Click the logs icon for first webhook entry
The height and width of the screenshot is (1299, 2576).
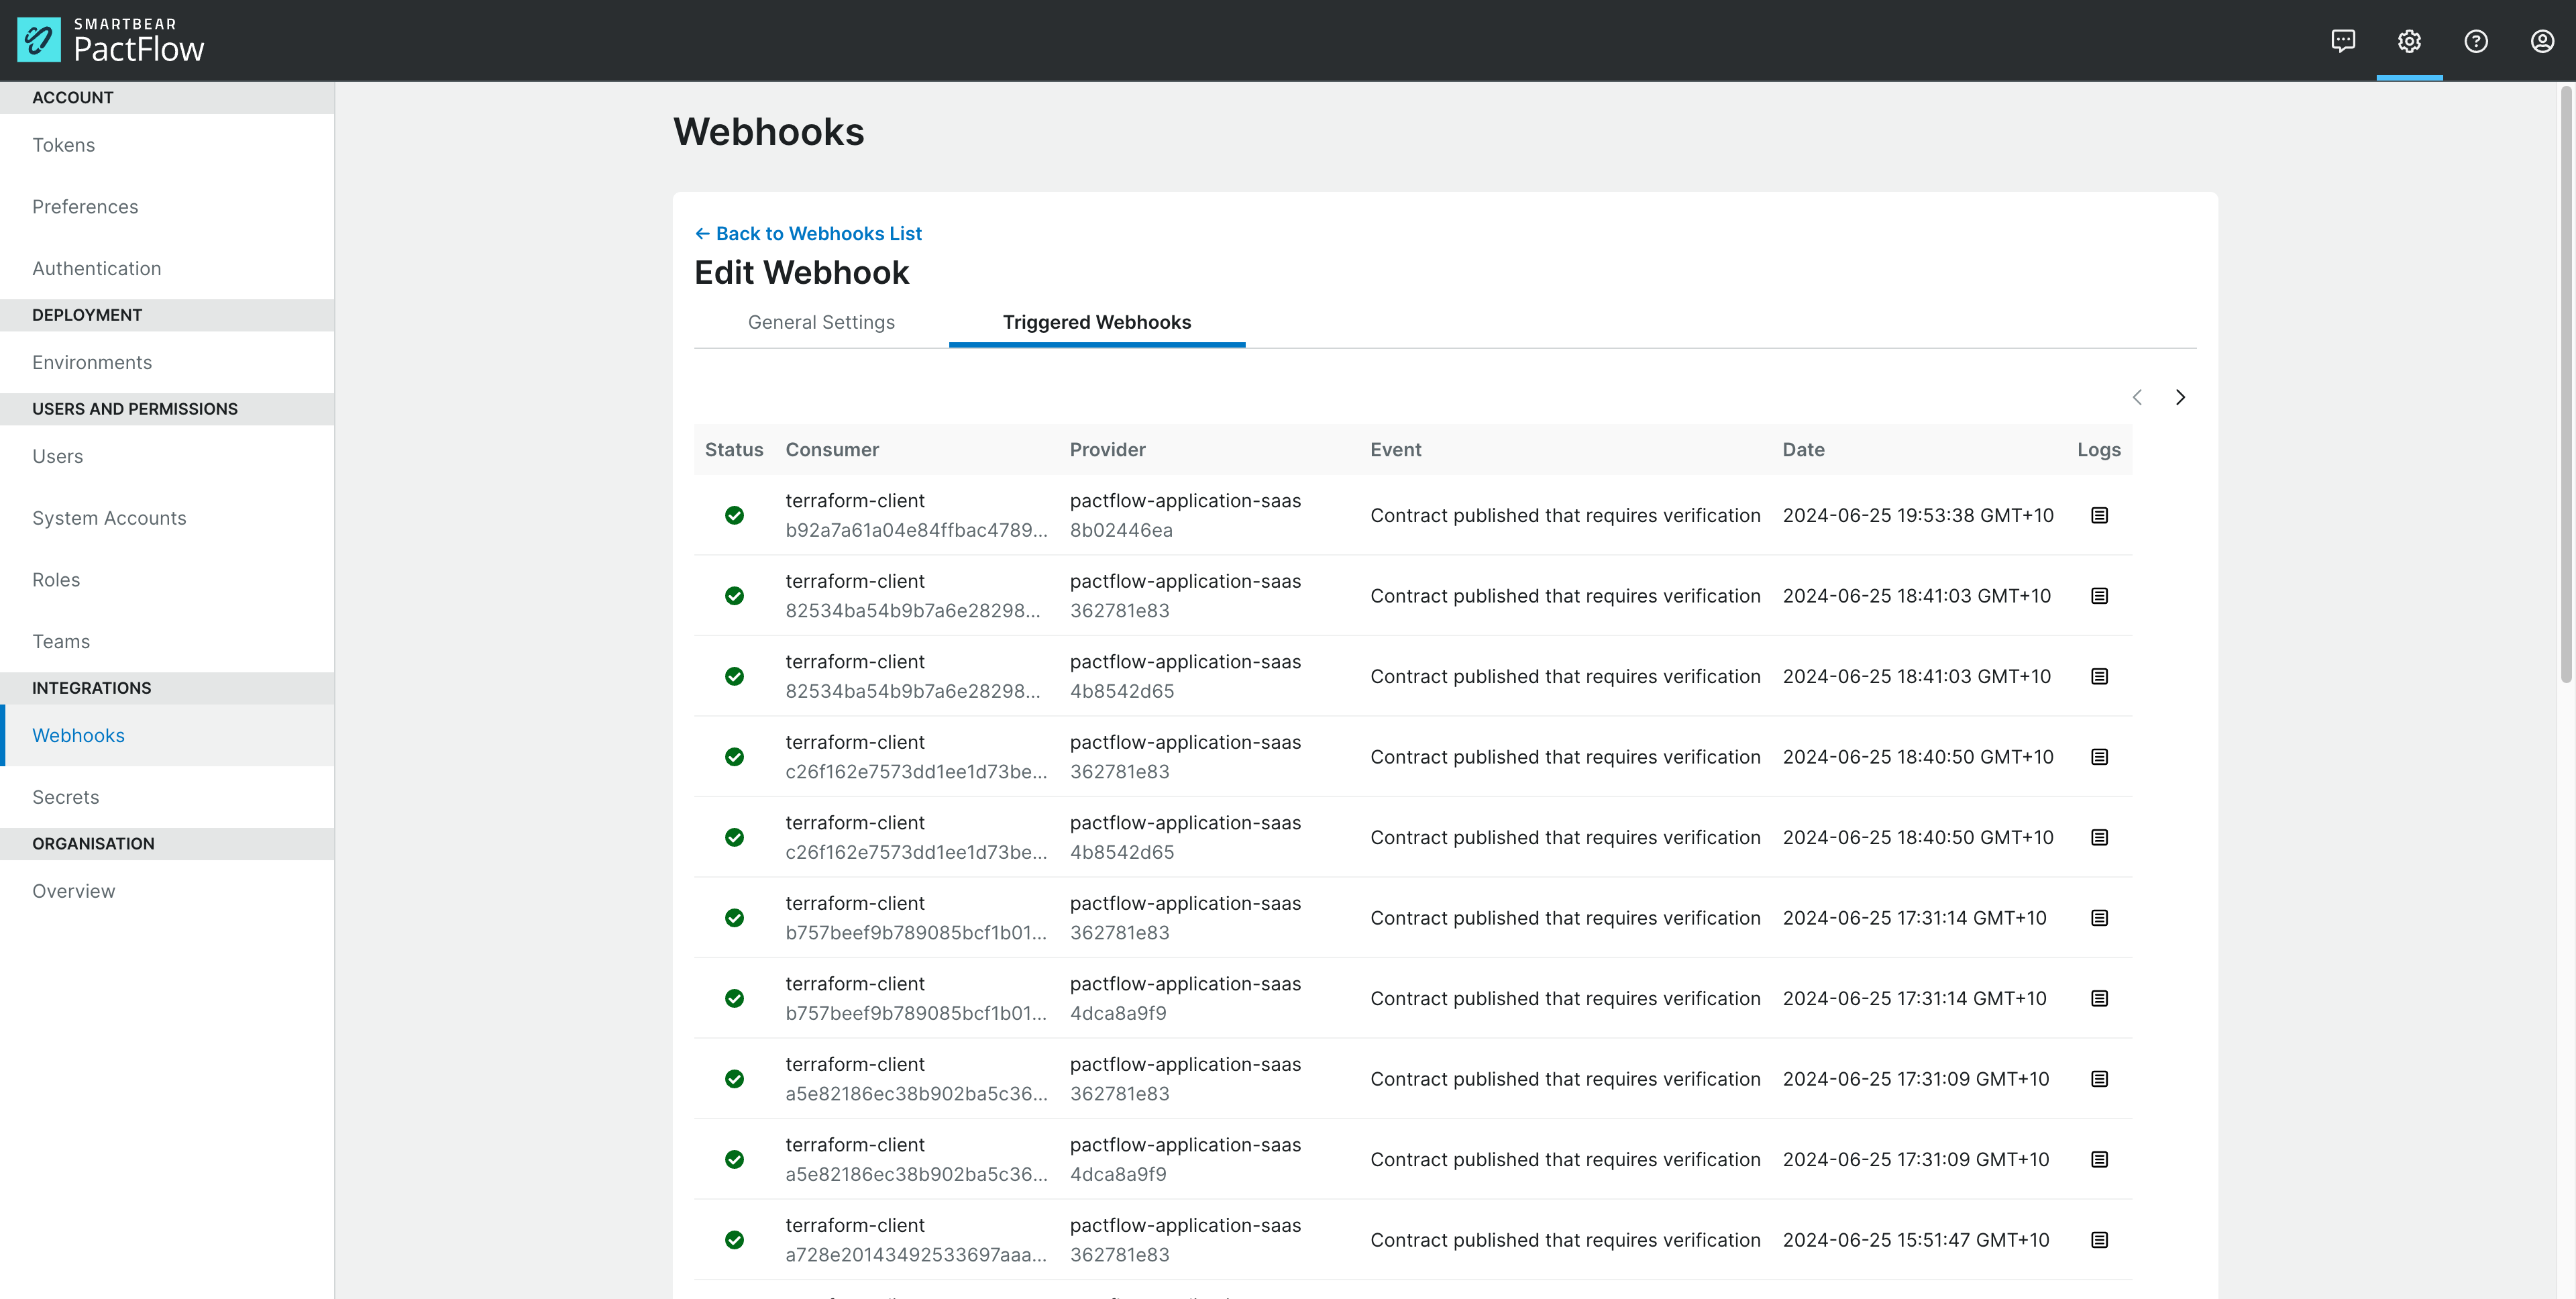pyautogui.click(x=2099, y=515)
